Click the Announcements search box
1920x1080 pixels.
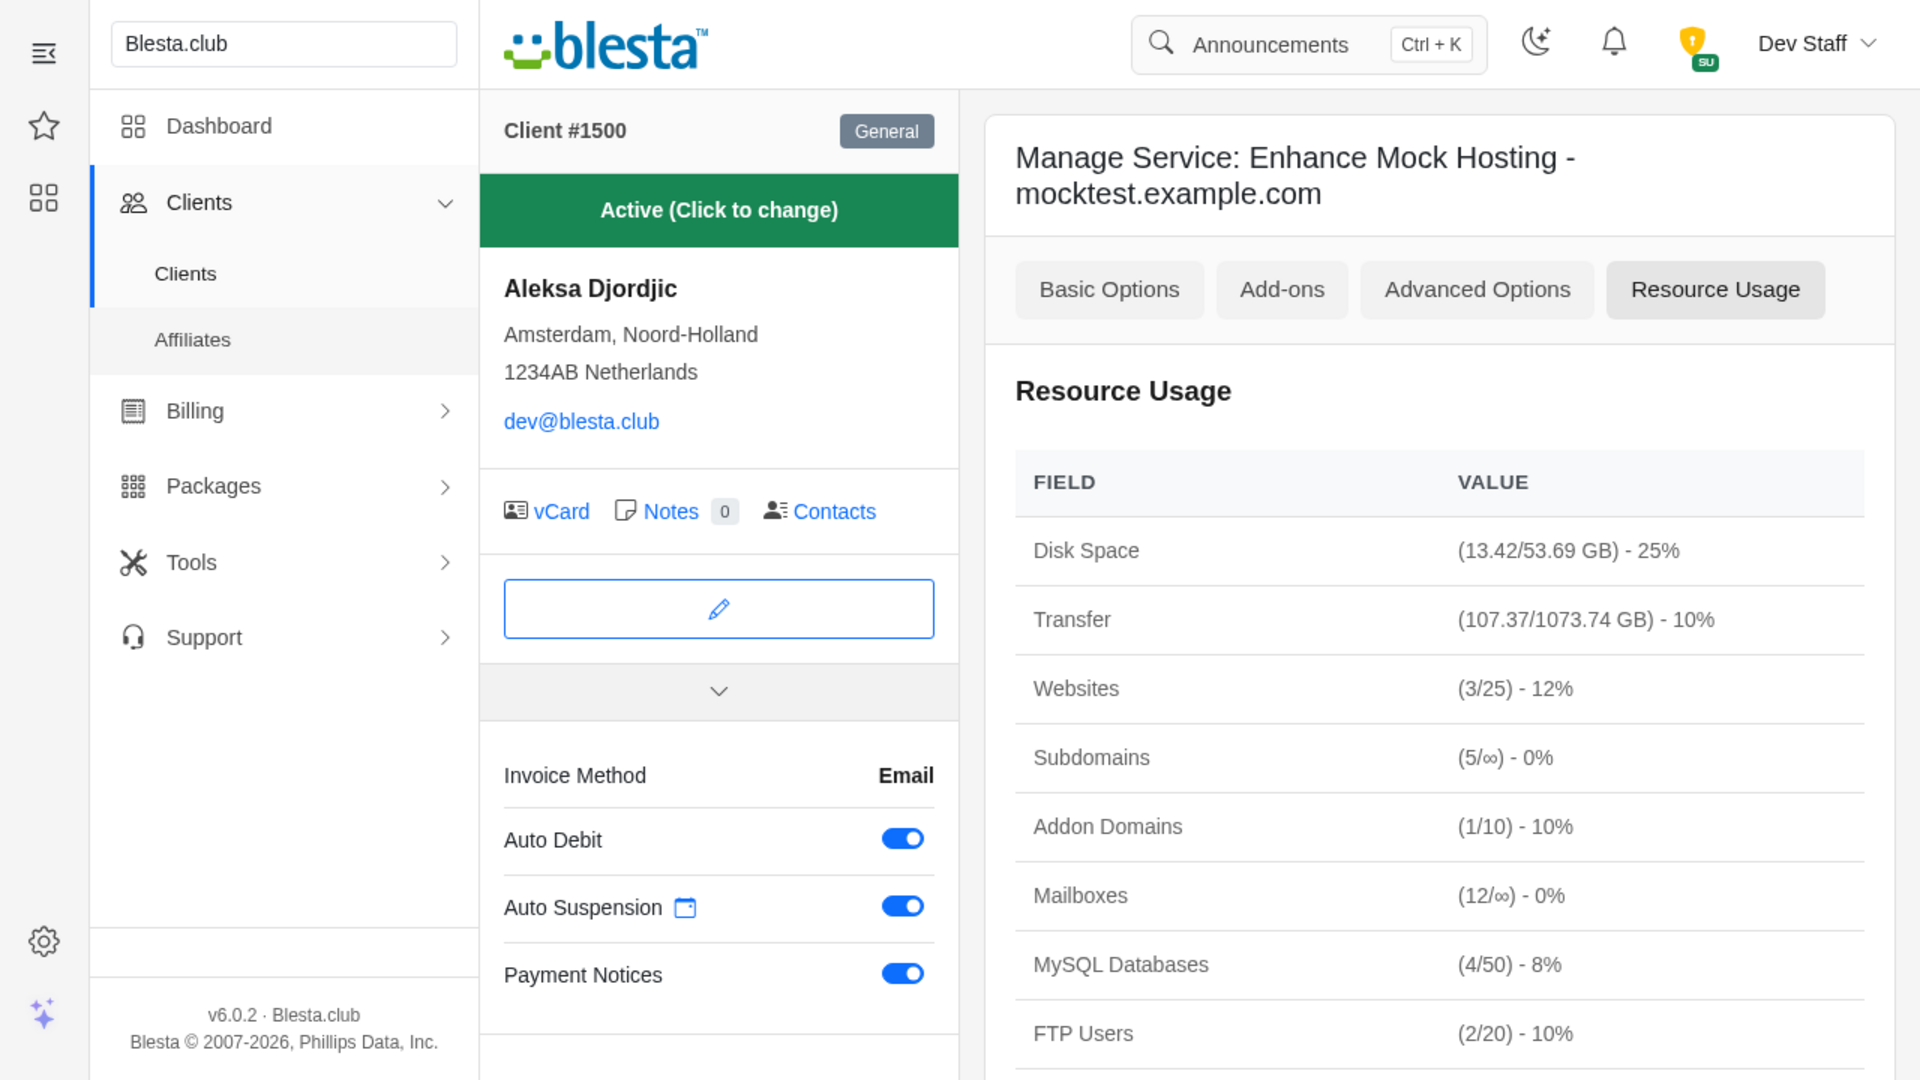tap(1309, 45)
